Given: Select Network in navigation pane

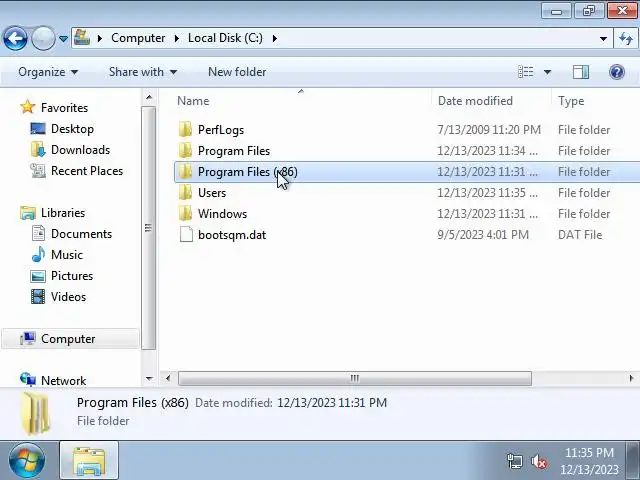Looking at the screenshot, I should (63, 380).
